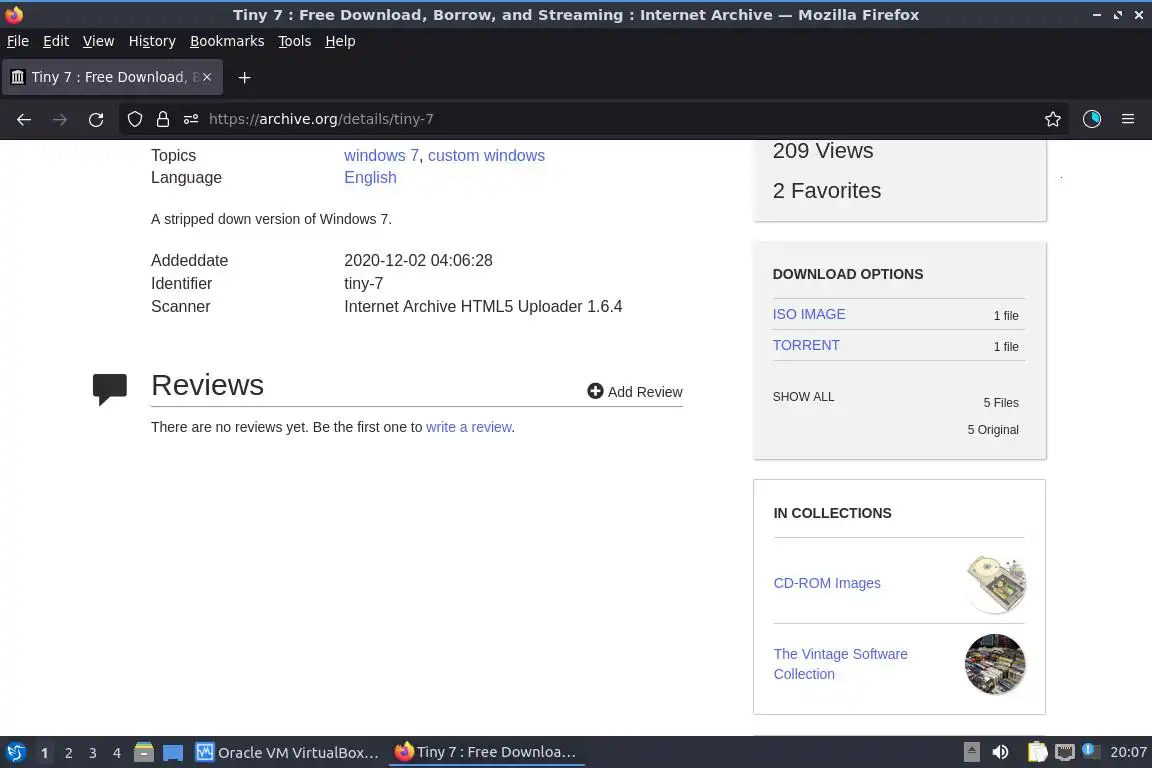
Task: Close the Tiny 7 browser tab
Action: coord(207,77)
